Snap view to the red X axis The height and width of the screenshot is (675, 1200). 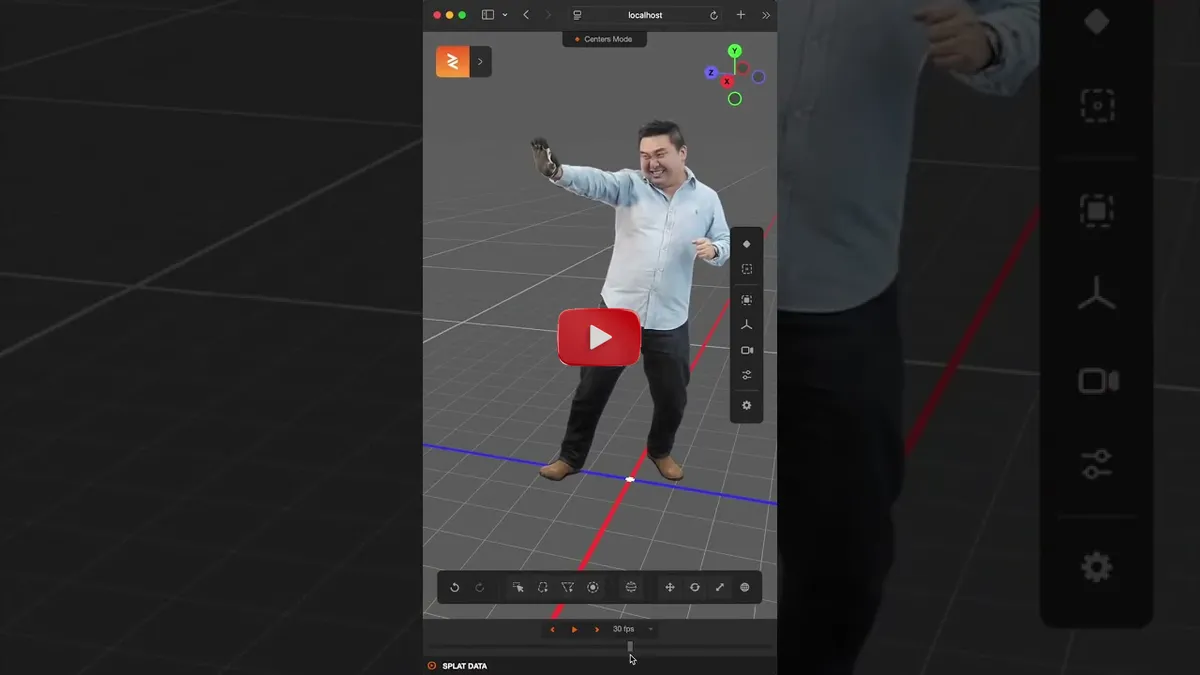(x=727, y=82)
